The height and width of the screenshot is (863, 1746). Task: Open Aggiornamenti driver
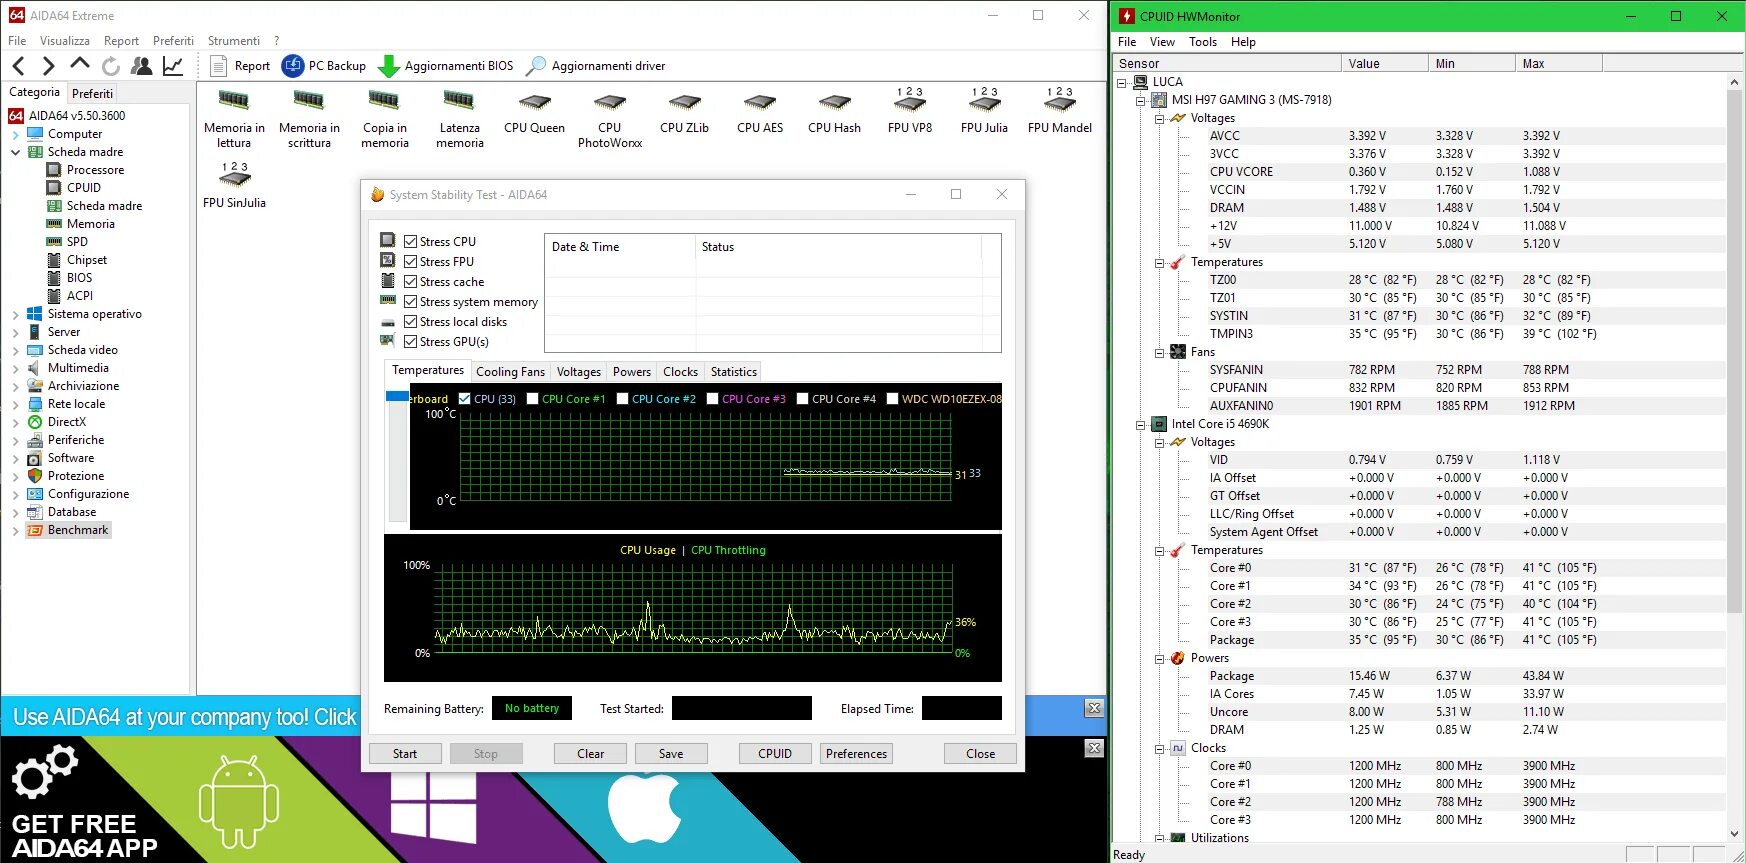[596, 66]
